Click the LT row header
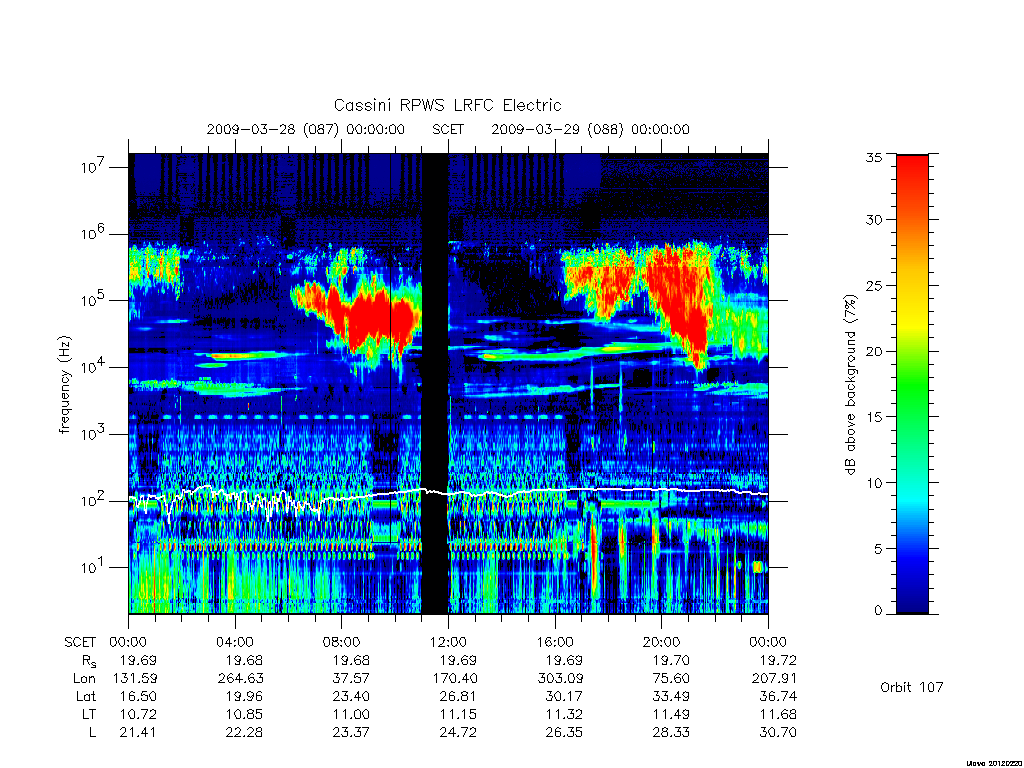 coord(89,714)
